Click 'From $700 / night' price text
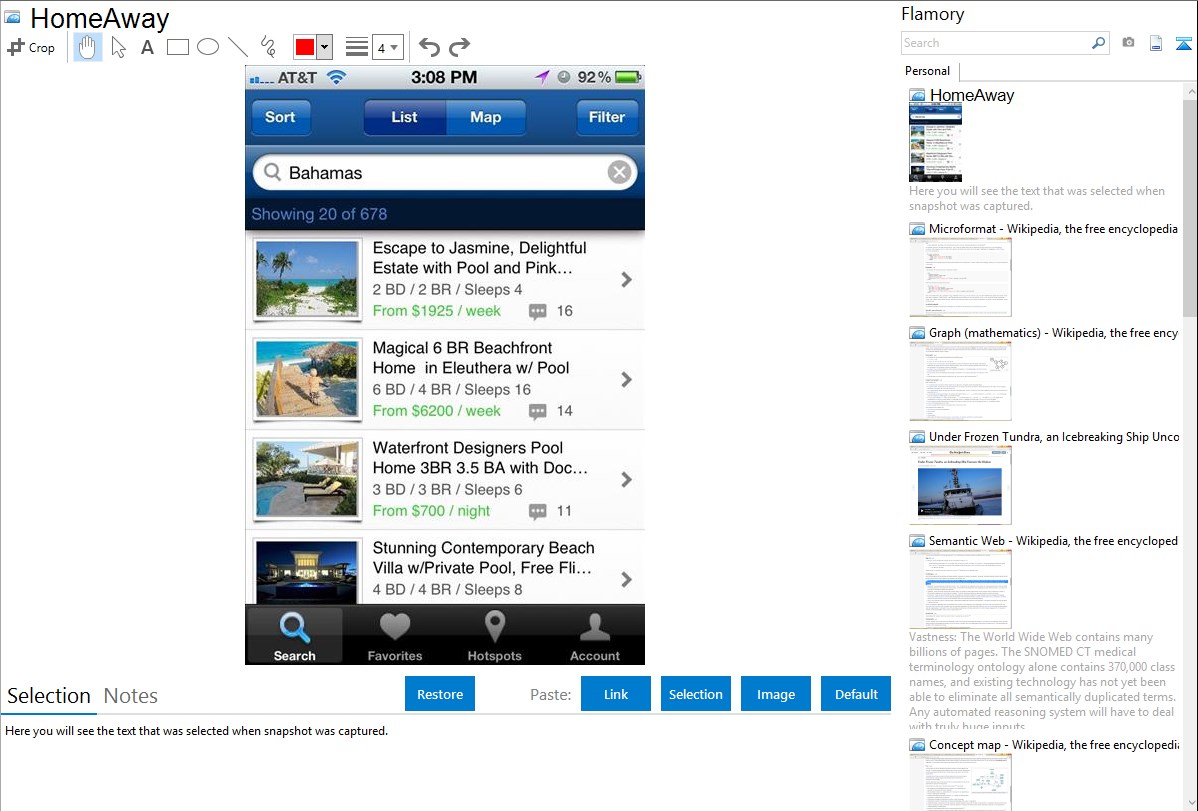The width and height of the screenshot is (1198, 811). pos(431,511)
